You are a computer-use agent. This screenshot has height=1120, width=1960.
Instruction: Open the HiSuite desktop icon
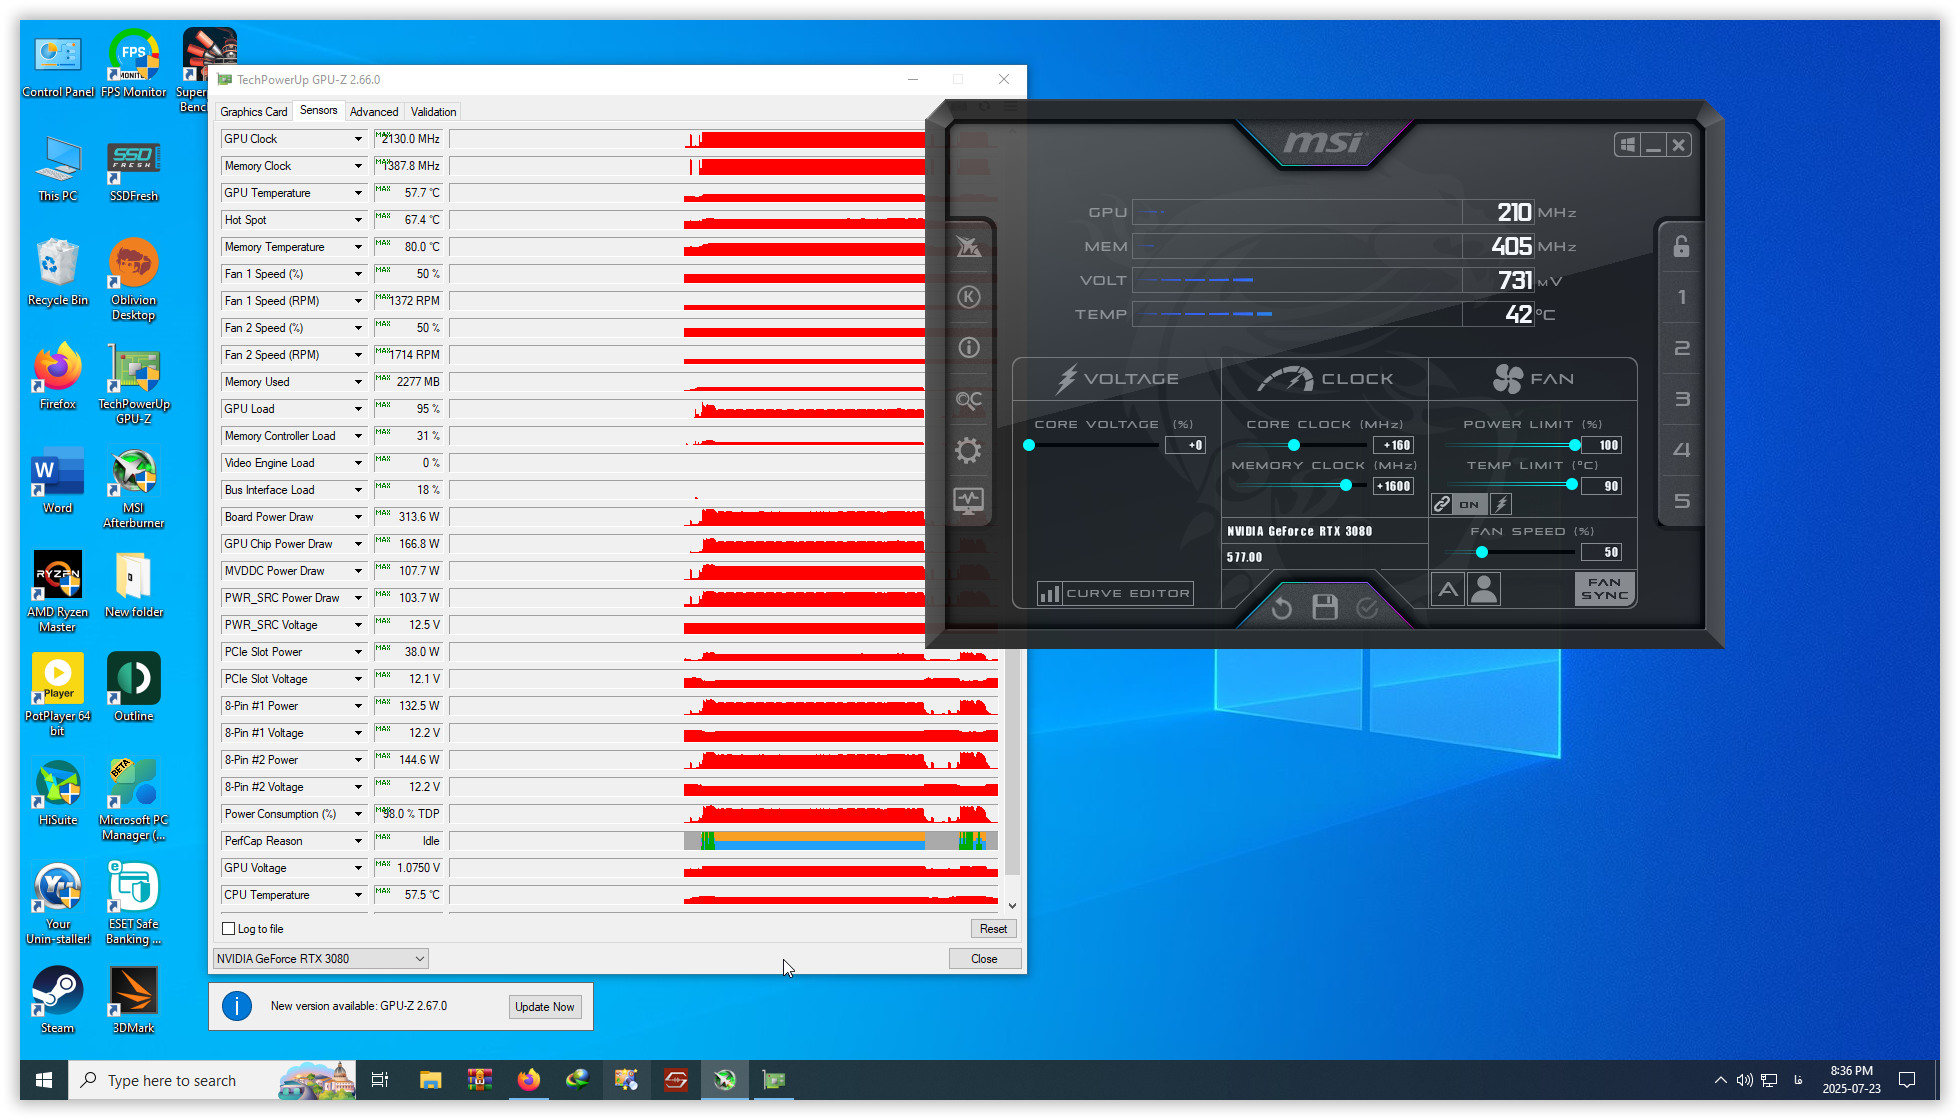pyautogui.click(x=58, y=793)
